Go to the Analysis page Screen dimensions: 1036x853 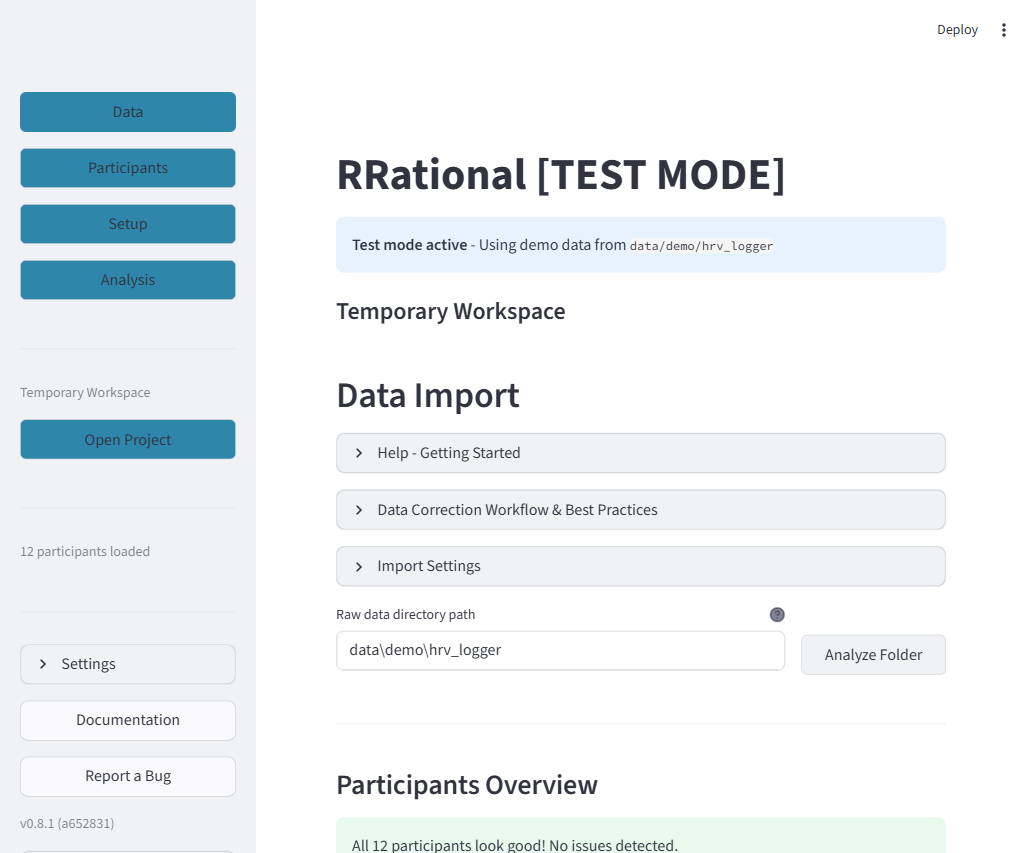click(x=128, y=280)
